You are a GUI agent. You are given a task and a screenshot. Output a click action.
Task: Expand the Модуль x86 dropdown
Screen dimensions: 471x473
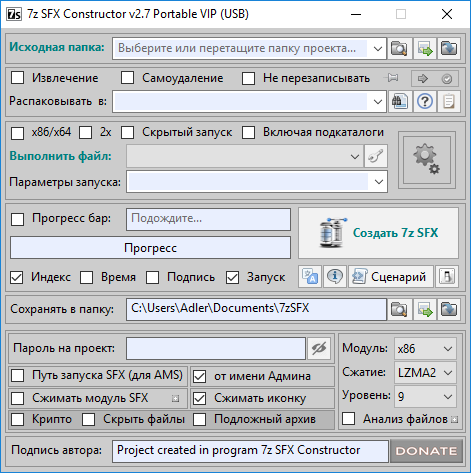tap(425, 349)
